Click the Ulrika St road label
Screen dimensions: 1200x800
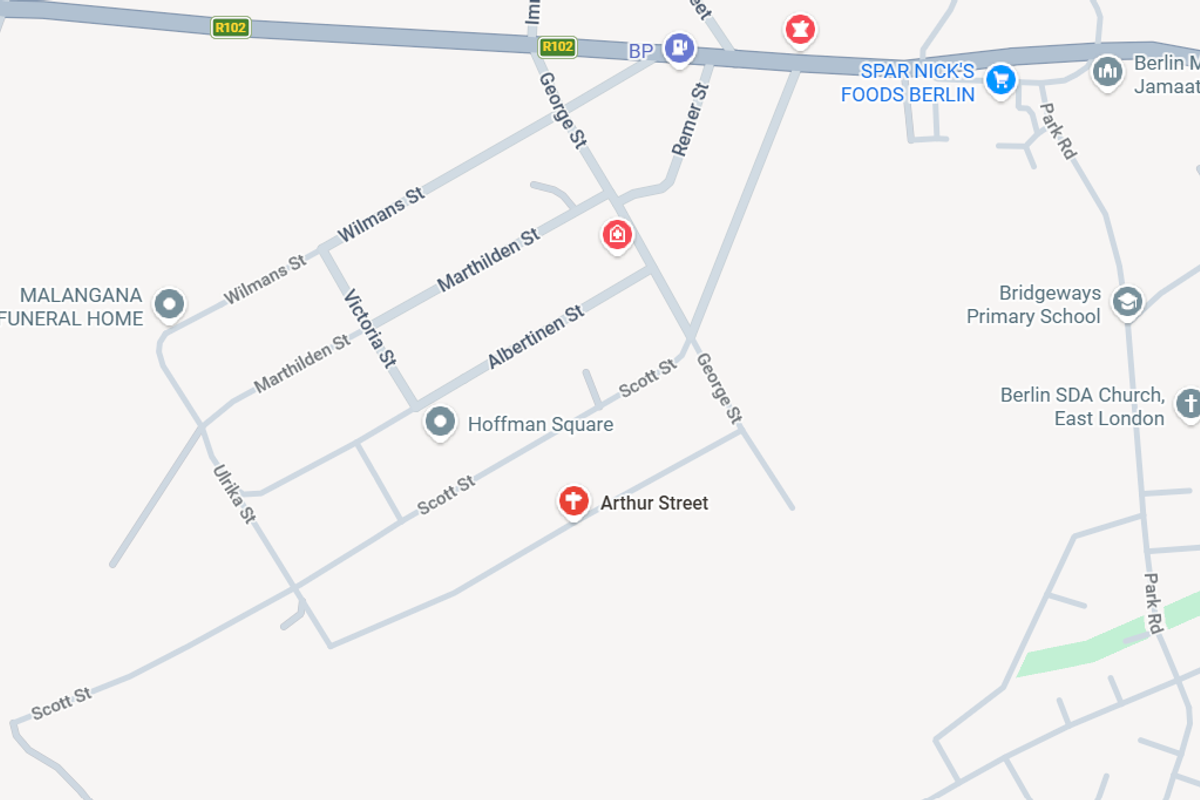(234, 494)
